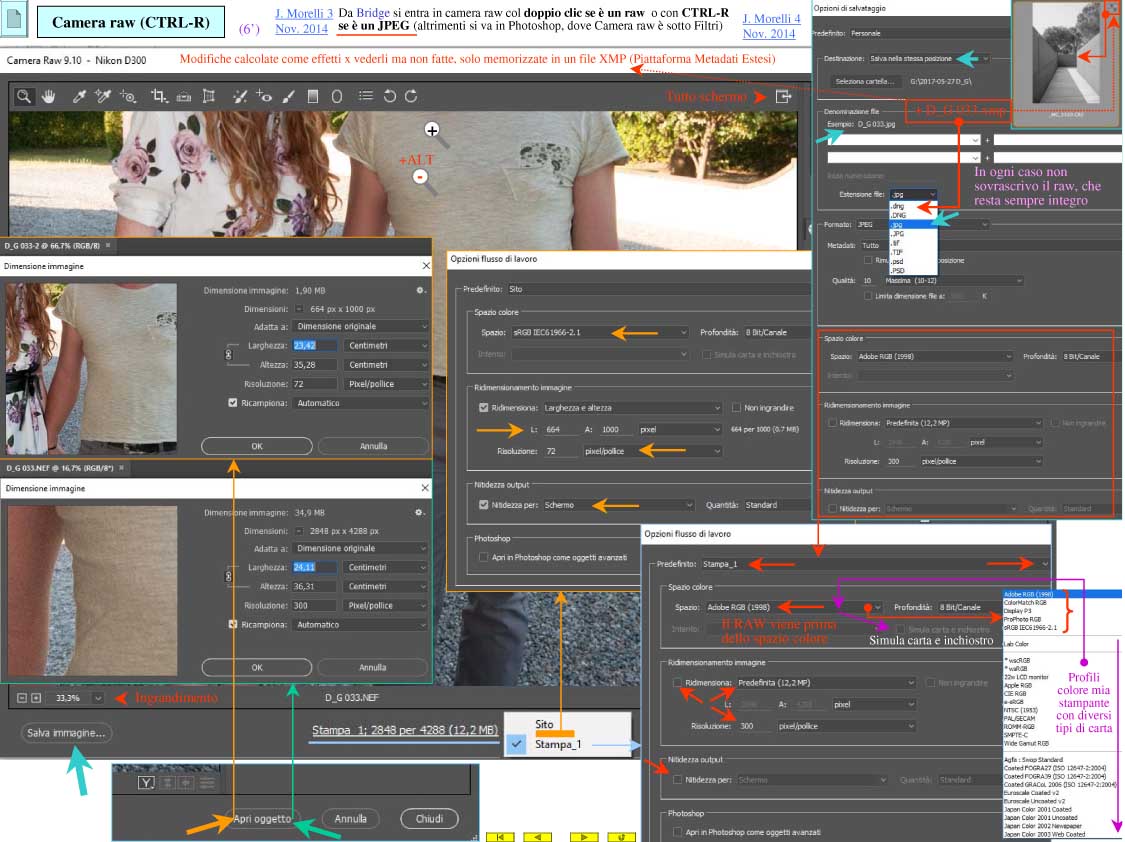Viewport: 1125px width, 842px height.
Task: Open the sRGB IEC61966-2.1 Spazio dropdown
Action: click(x=599, y=333)
